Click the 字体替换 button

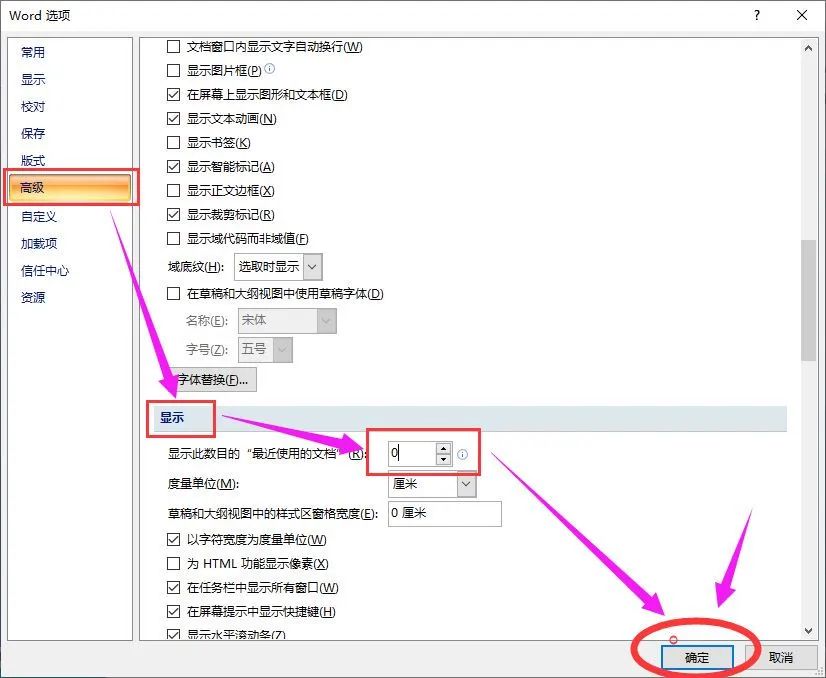click(x=214, y=379)
